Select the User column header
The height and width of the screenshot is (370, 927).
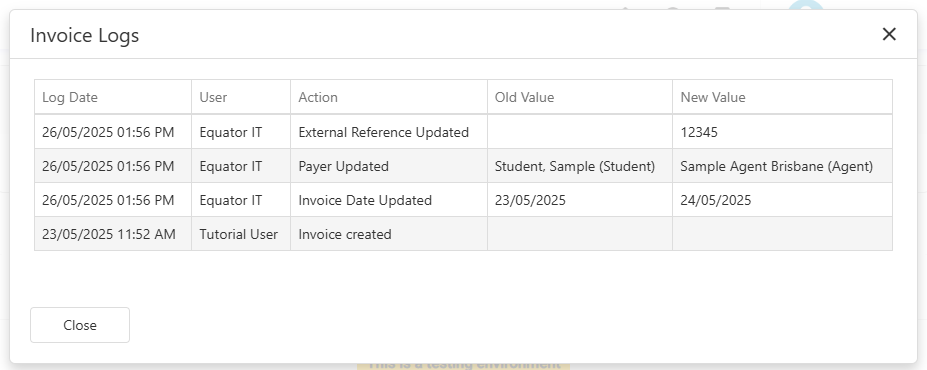tap(241, 97)
